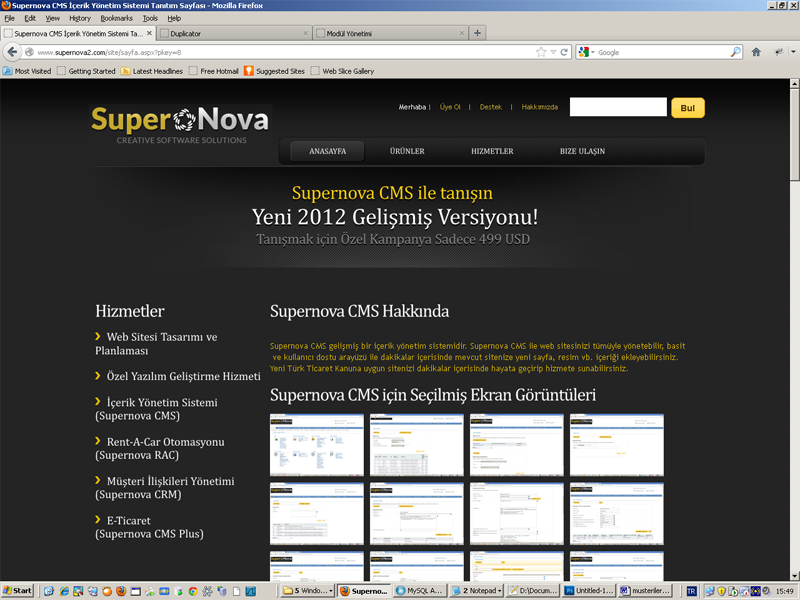Open the Photoshop Untitled-1 taskbar button
The height and width of the screenshot is (600, 800).
point(589,591)
